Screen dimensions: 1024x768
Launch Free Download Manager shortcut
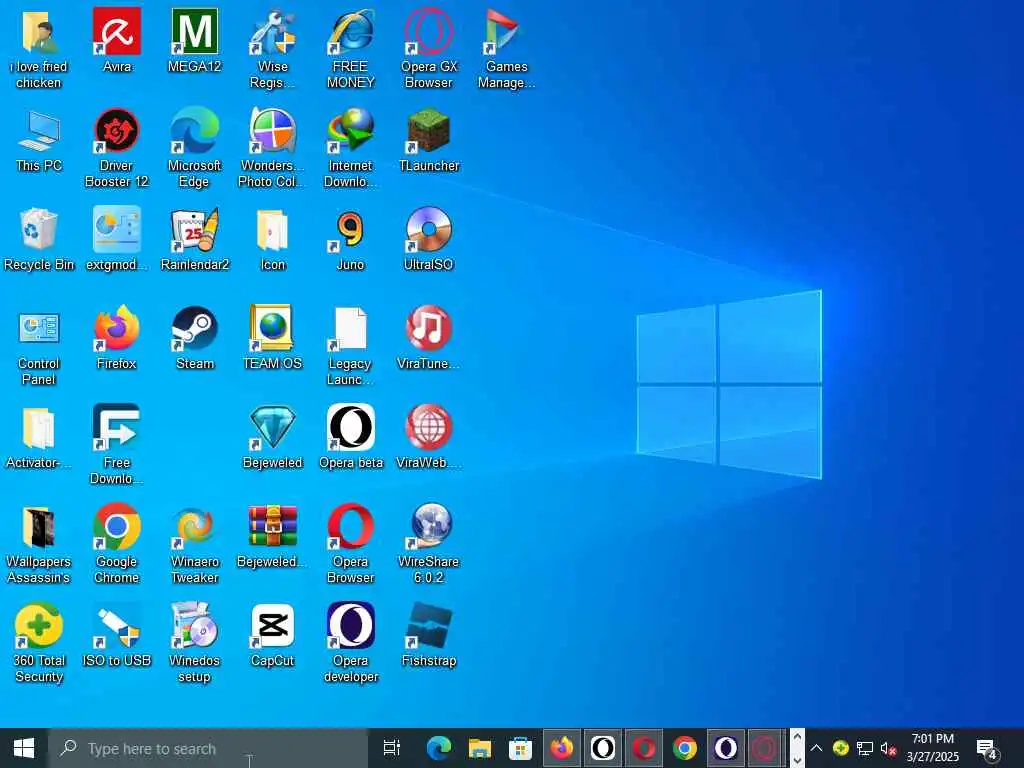pyautogui.click(x=117, y=445)
